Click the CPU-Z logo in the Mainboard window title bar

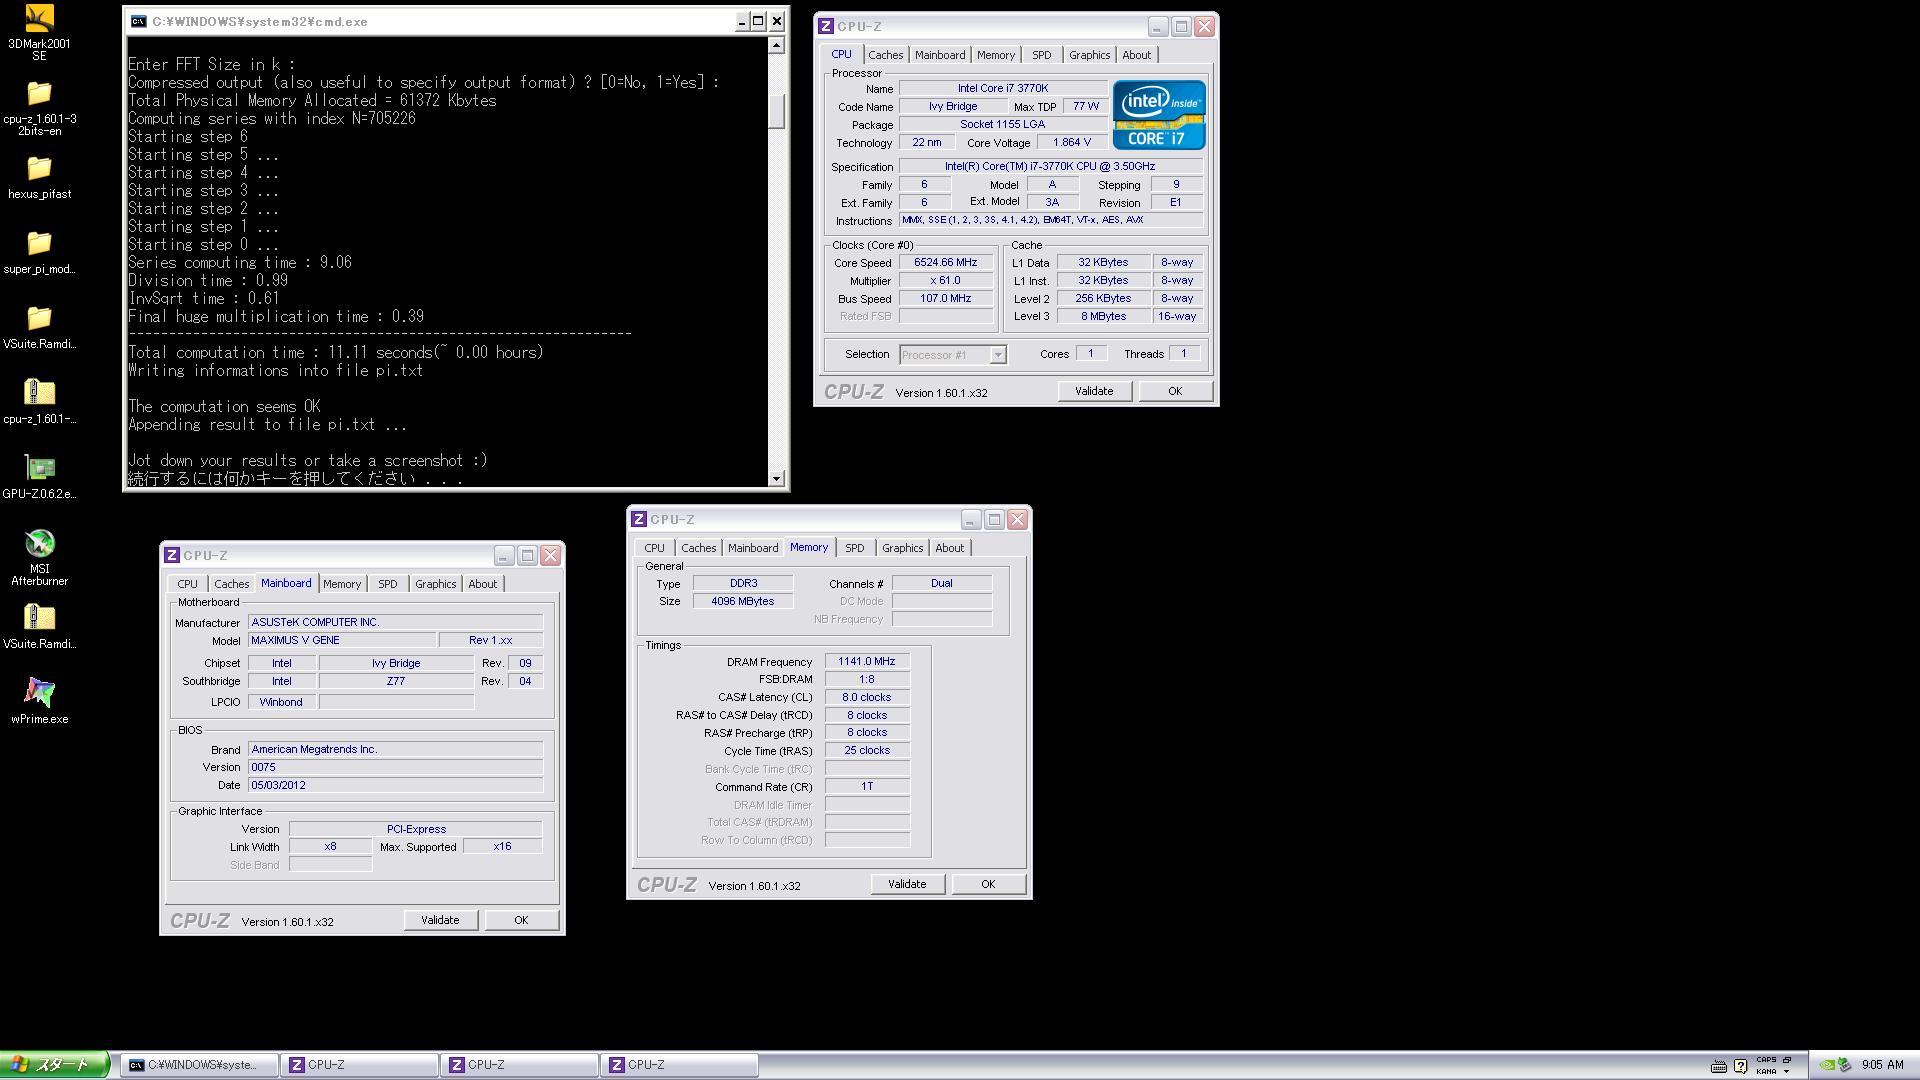pos(172,555)
